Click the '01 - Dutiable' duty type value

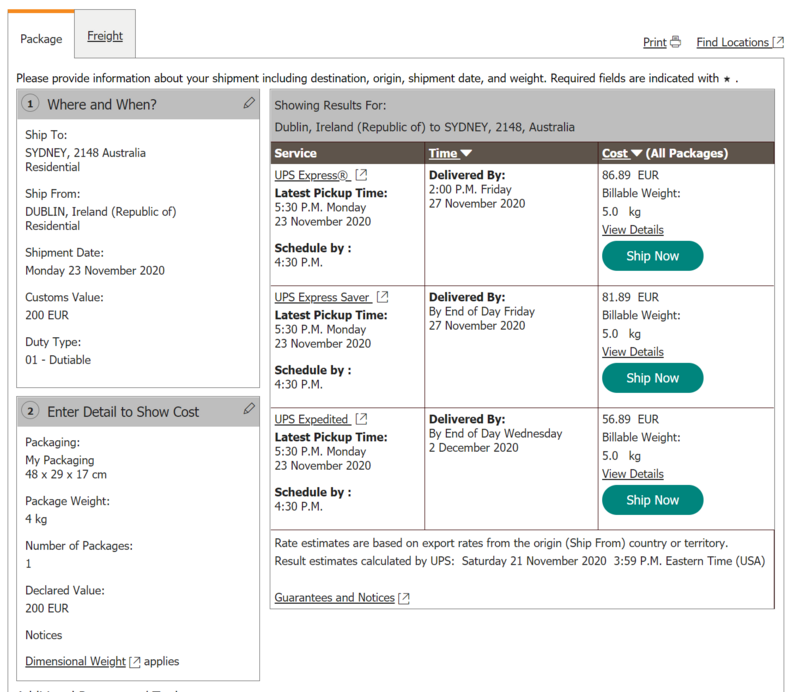coord(58,360)
